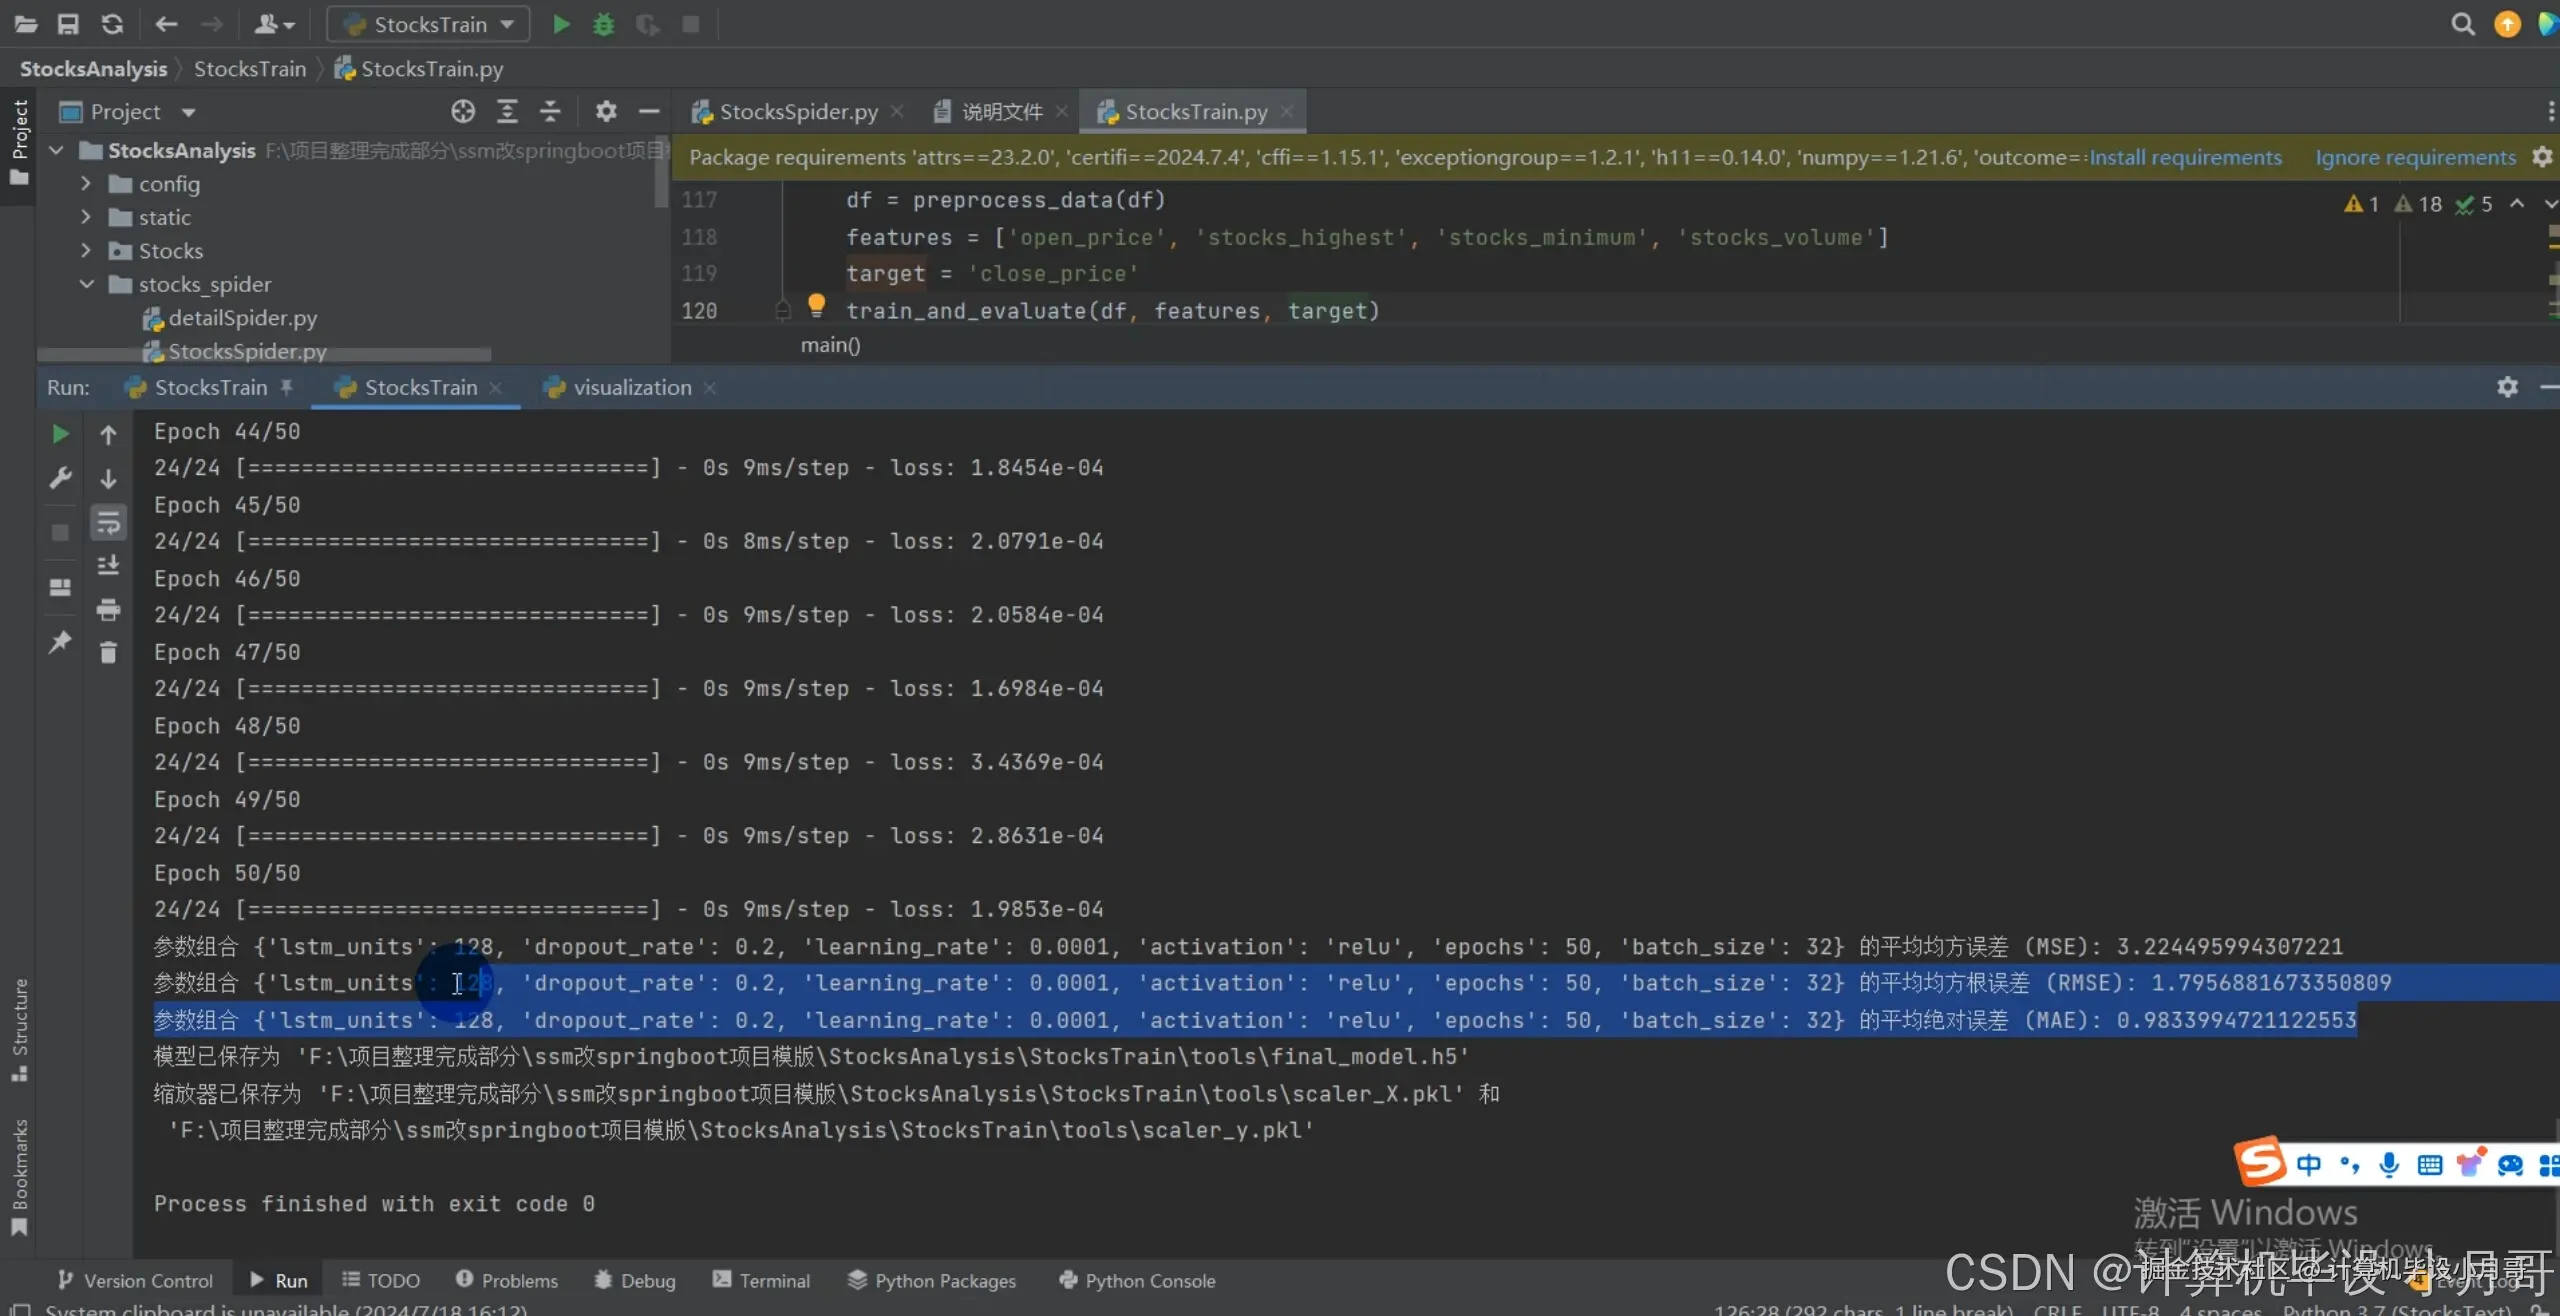Click Search Everywhere magnifier icon

2463,24
